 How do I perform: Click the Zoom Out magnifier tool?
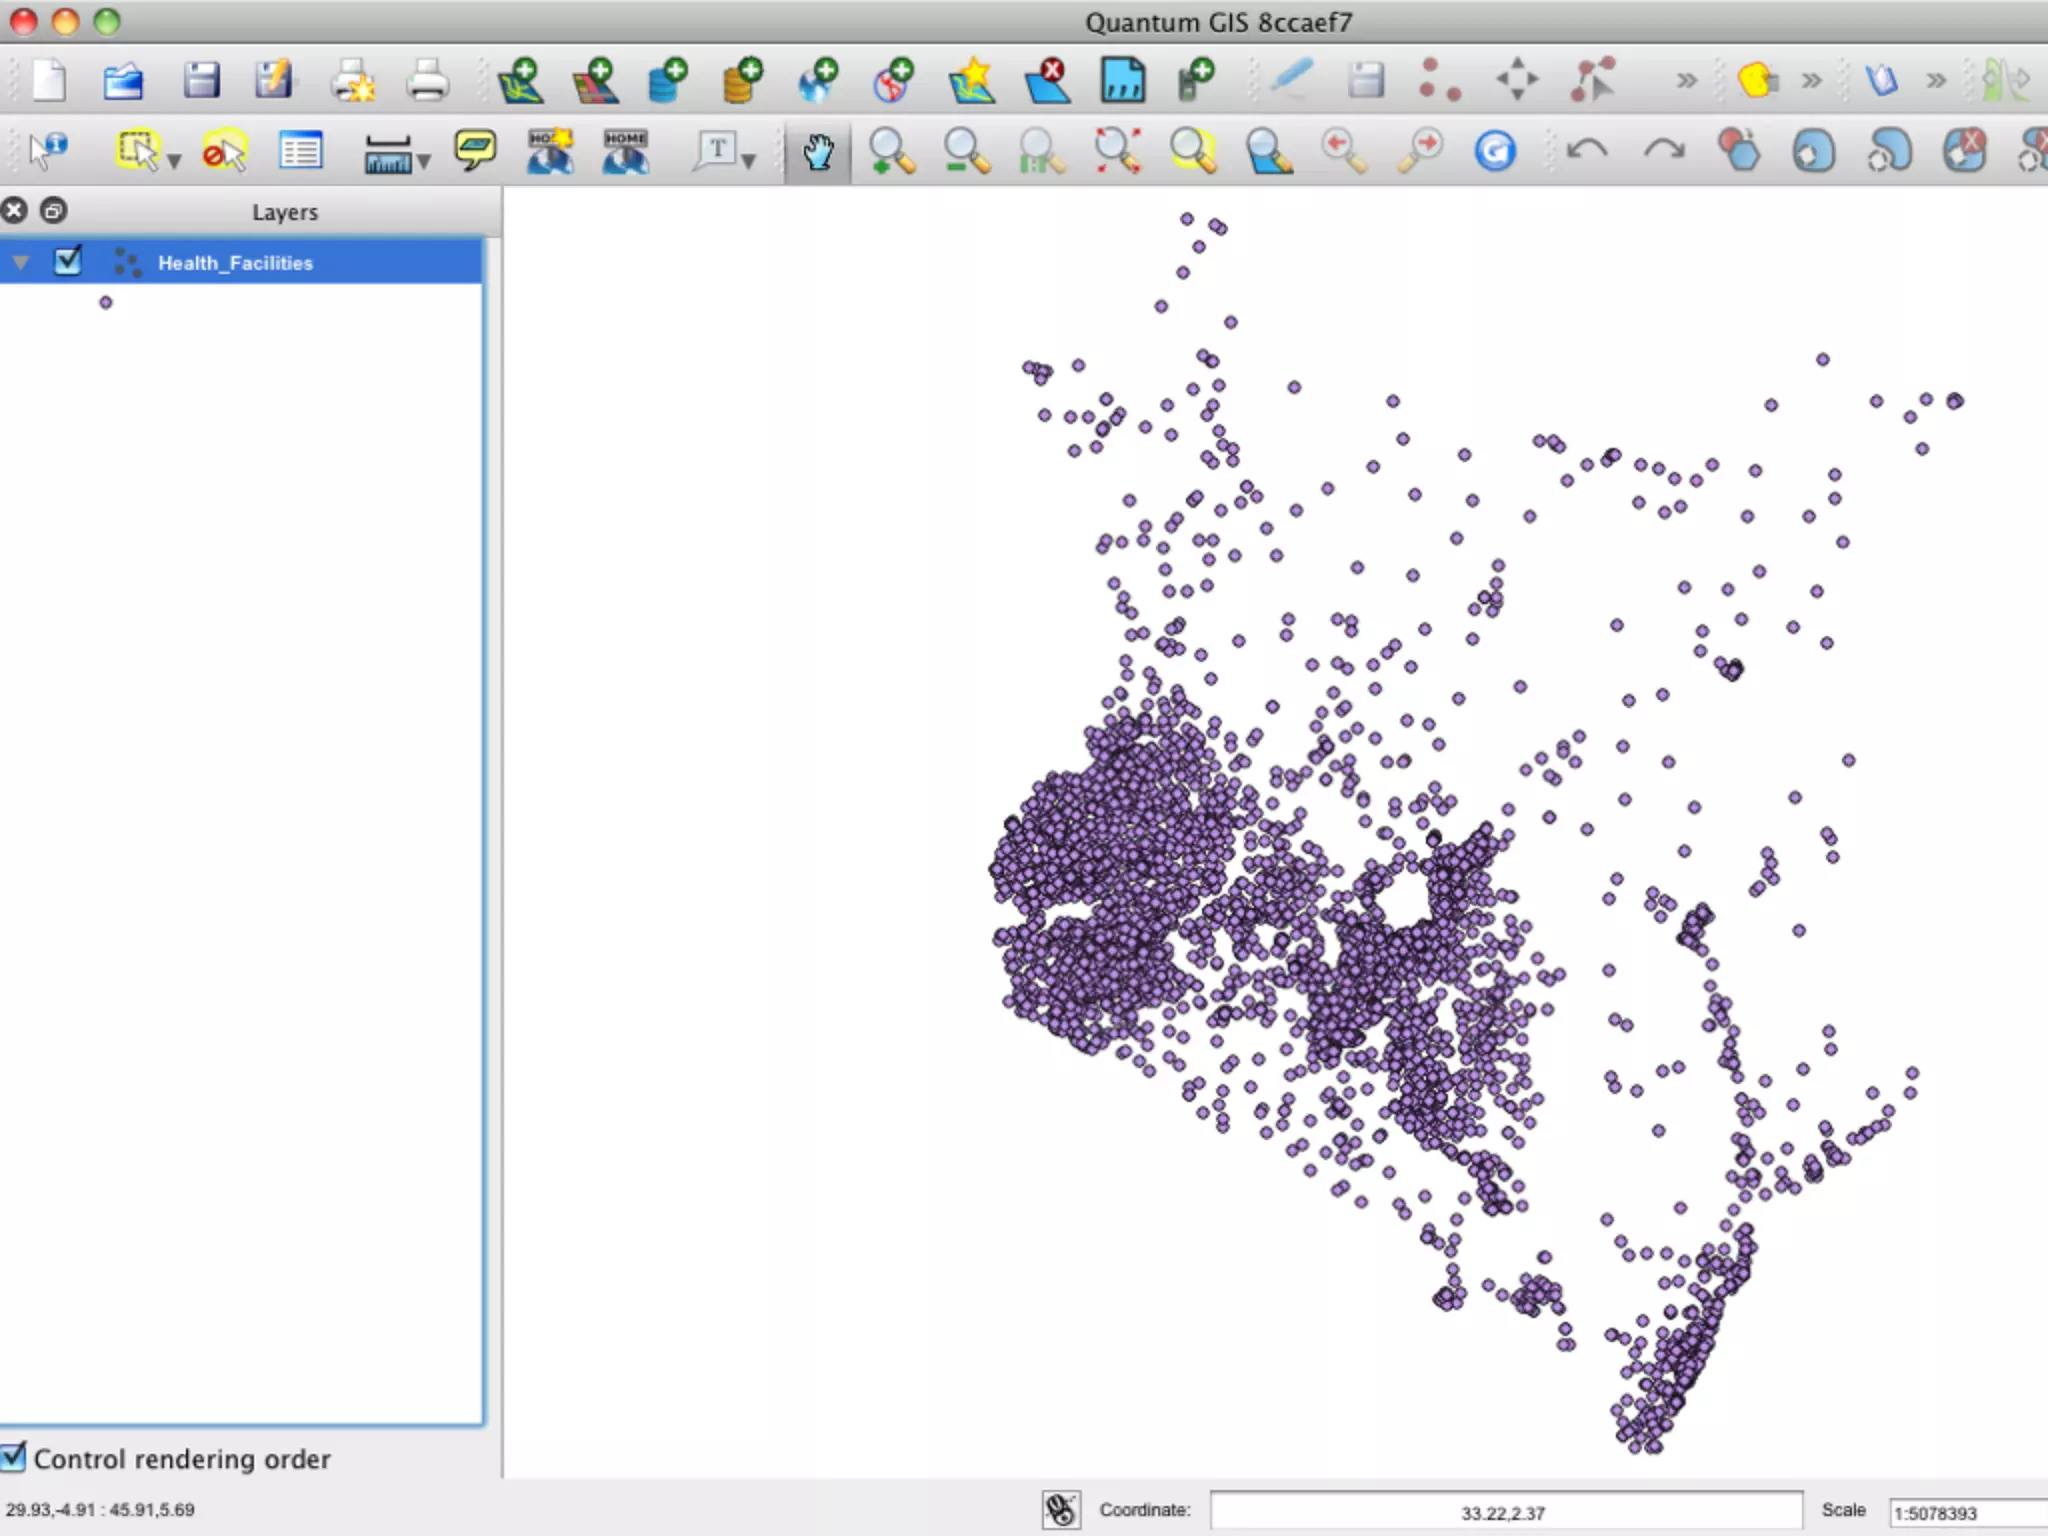[966, 152]
